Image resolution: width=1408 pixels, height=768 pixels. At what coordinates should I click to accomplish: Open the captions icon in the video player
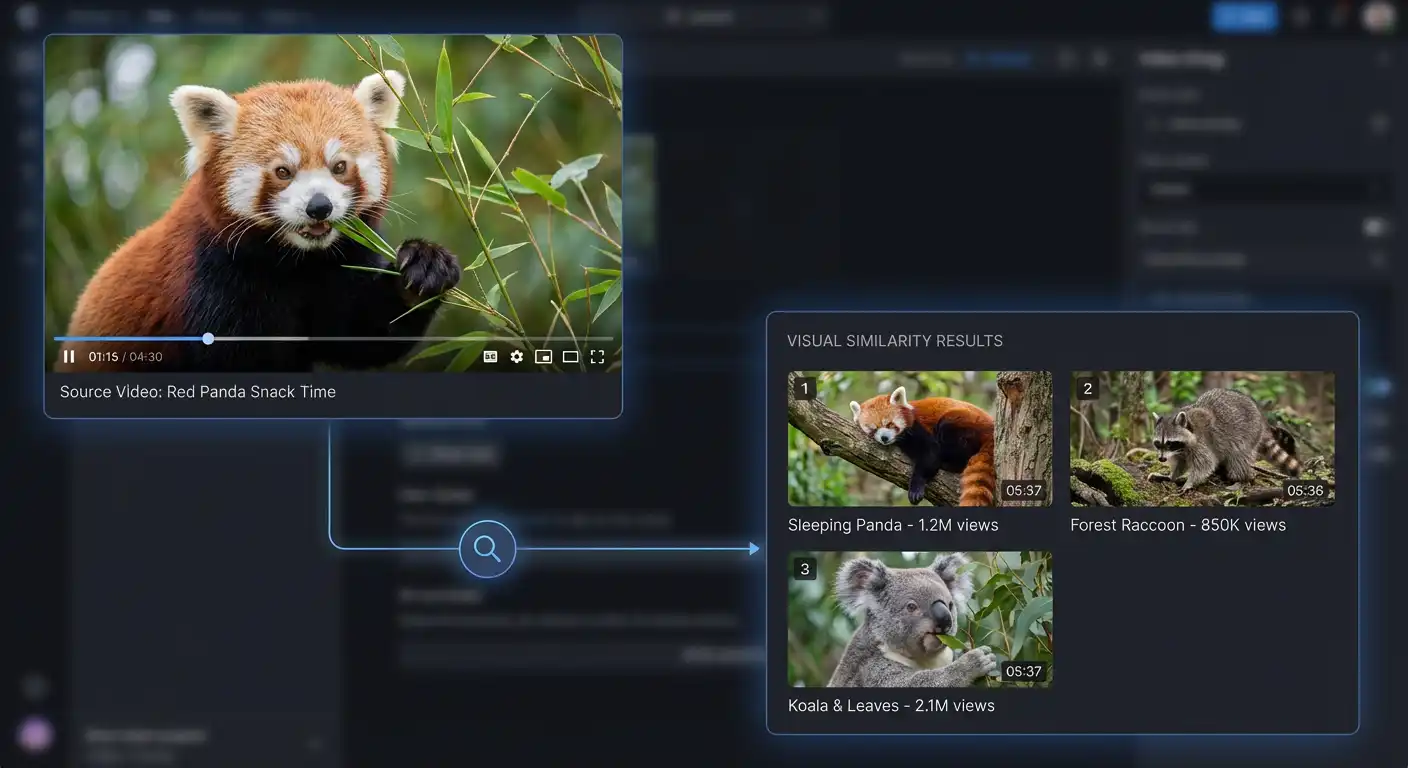click(490, 356)
